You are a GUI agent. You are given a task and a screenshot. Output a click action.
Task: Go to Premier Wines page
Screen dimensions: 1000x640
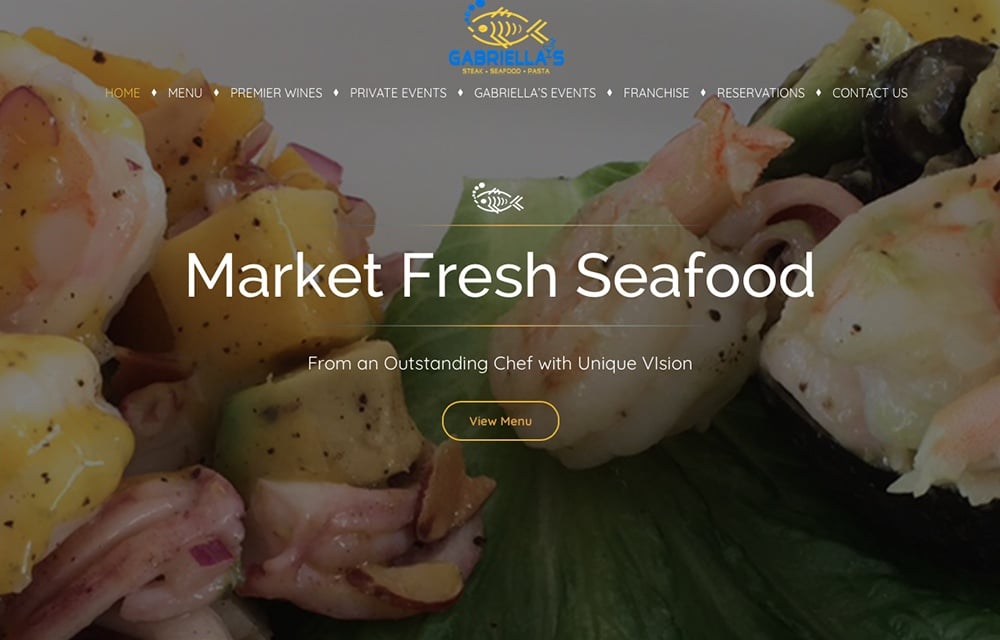(276, 93)
